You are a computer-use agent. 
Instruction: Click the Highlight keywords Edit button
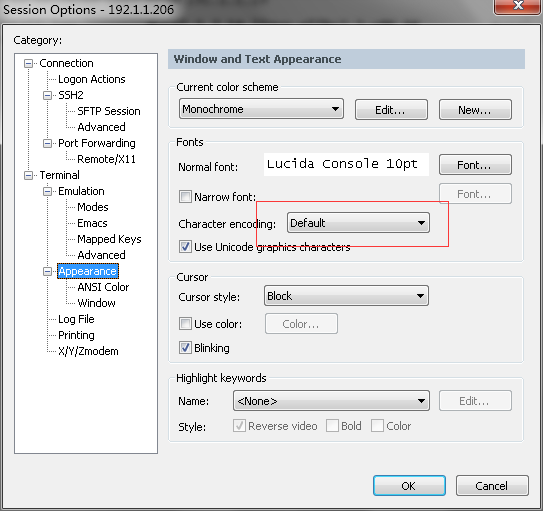pyautogui.click(x=475, y=401)
